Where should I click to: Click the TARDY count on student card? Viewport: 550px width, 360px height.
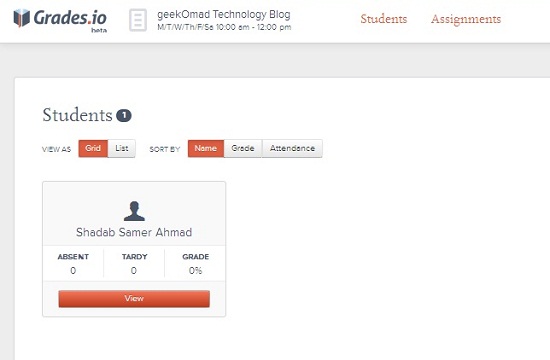coord(134,271)
